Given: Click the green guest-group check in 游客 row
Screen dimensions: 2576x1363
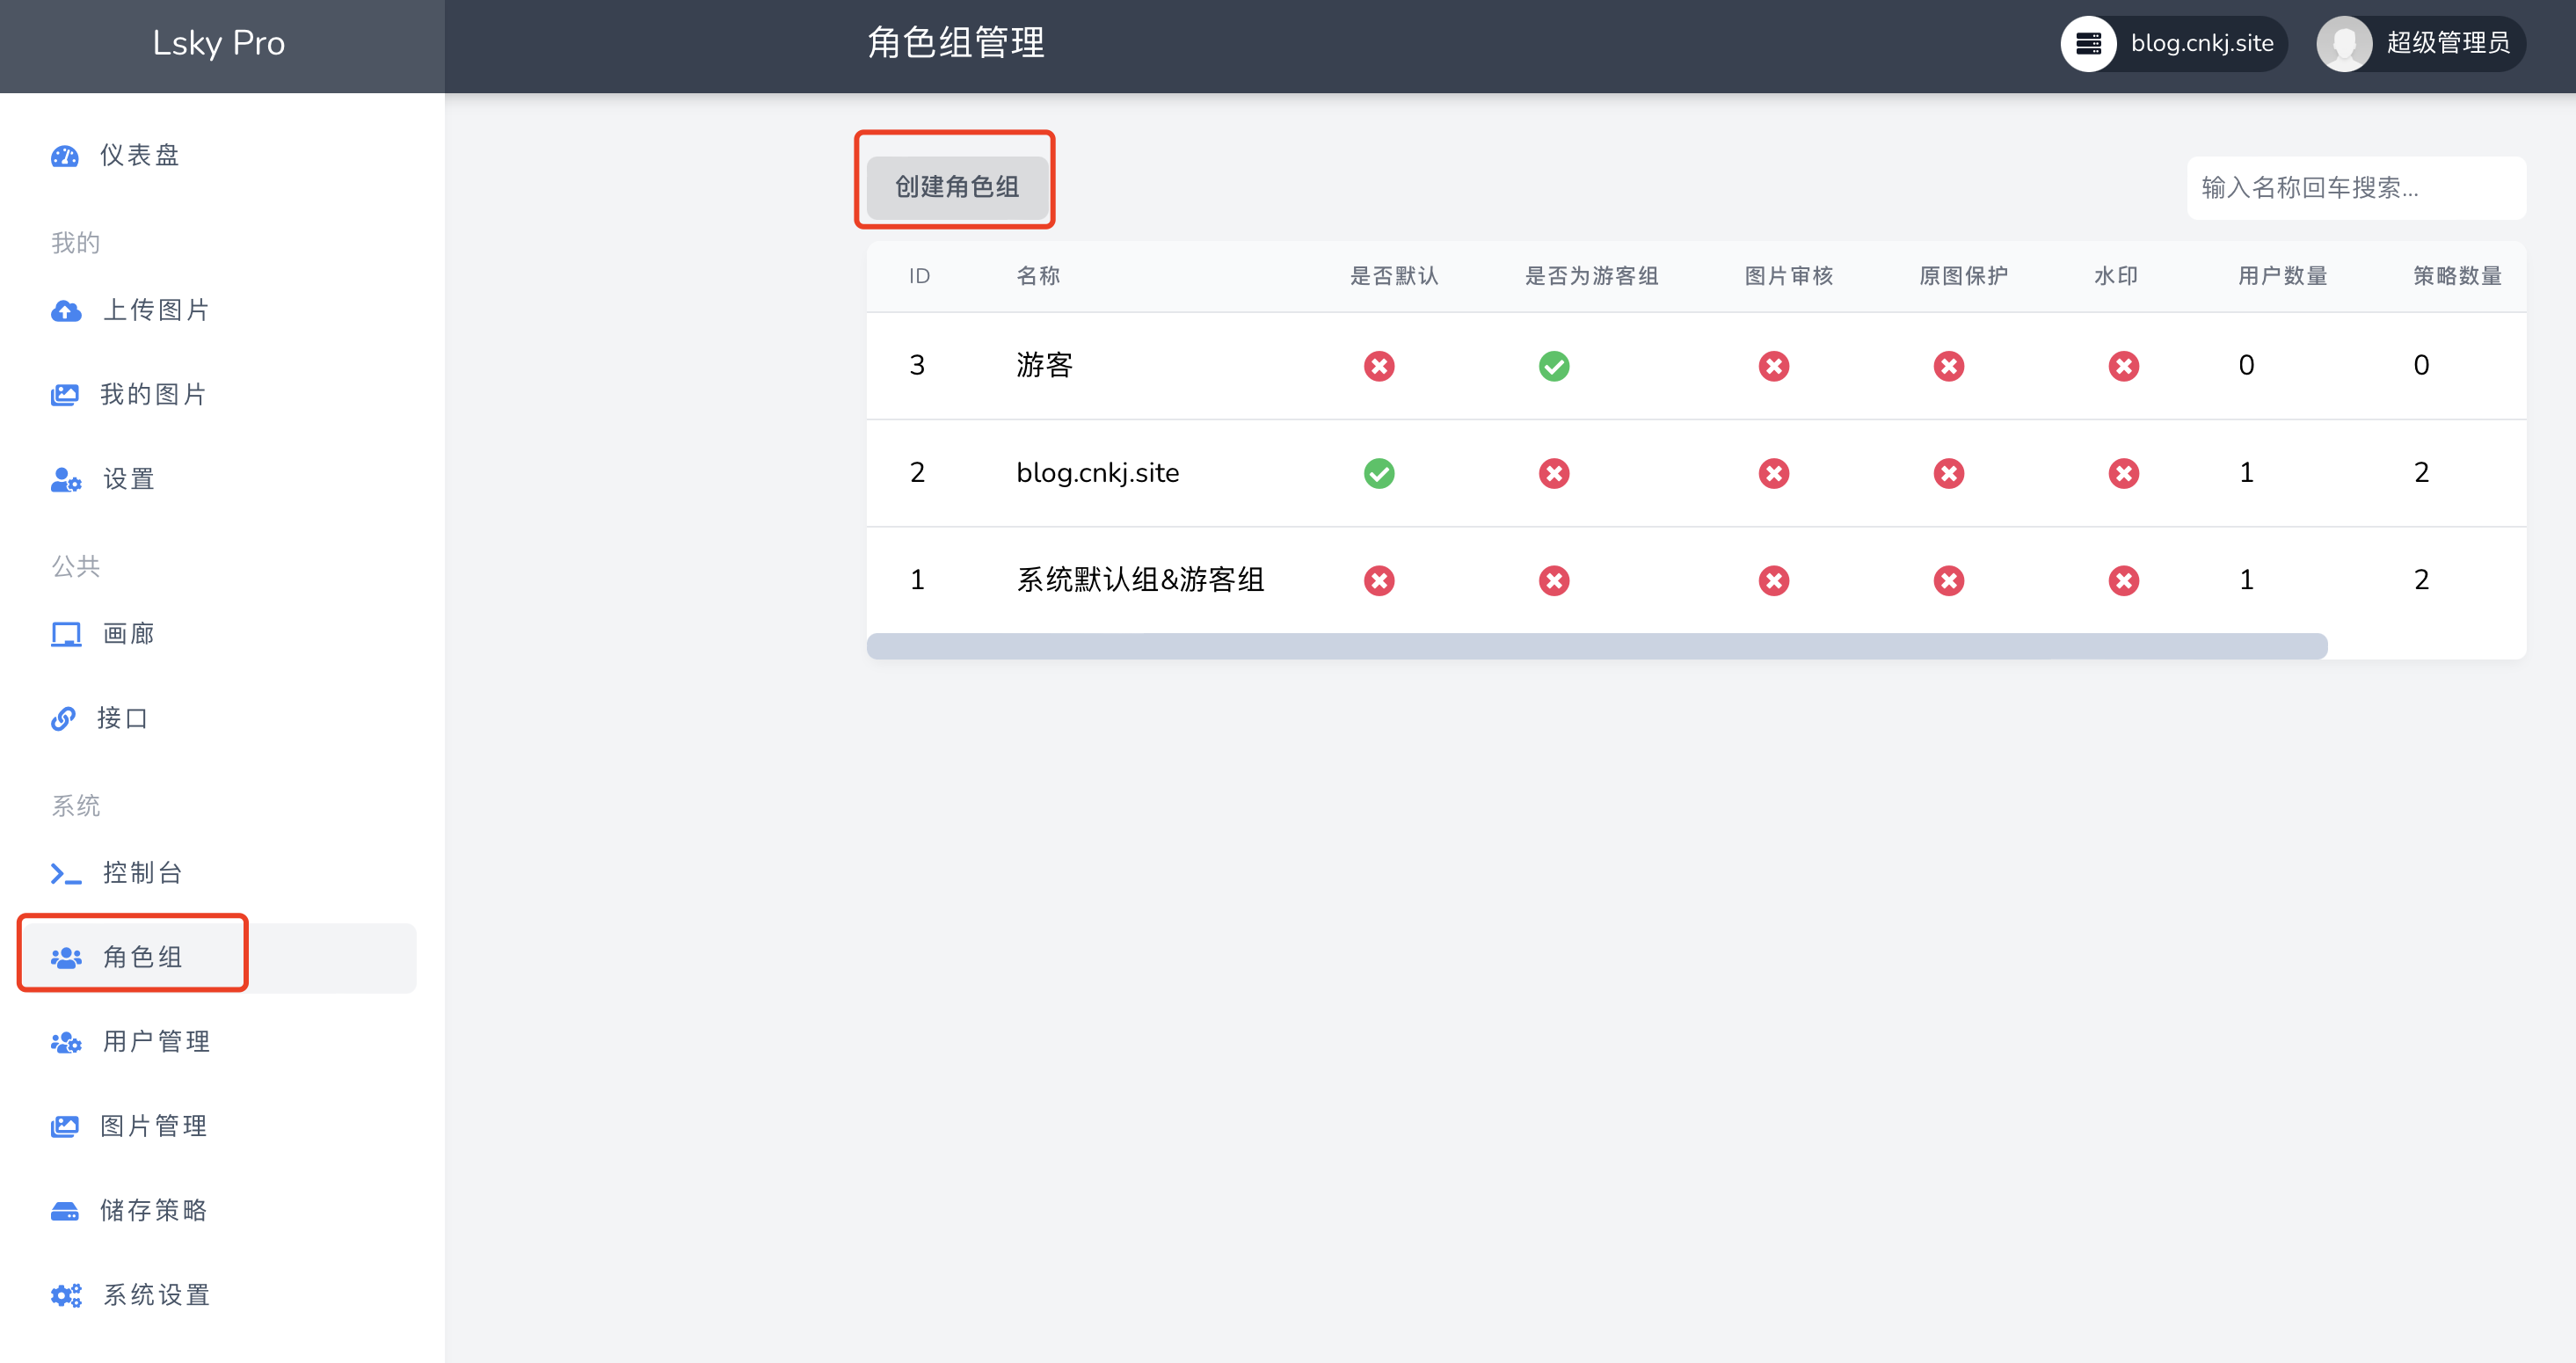Looking at the screenshot, I should (x=1554, y=366).
